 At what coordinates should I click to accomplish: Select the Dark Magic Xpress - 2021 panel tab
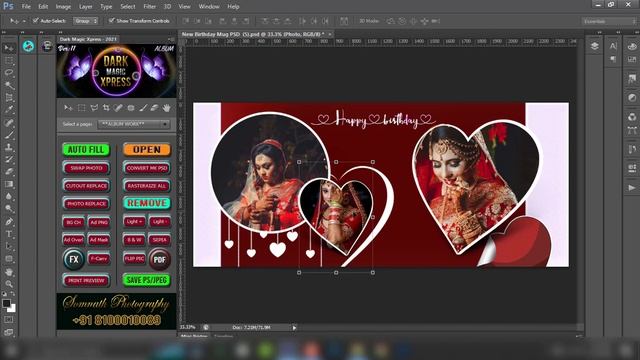[x=88, y=39]
